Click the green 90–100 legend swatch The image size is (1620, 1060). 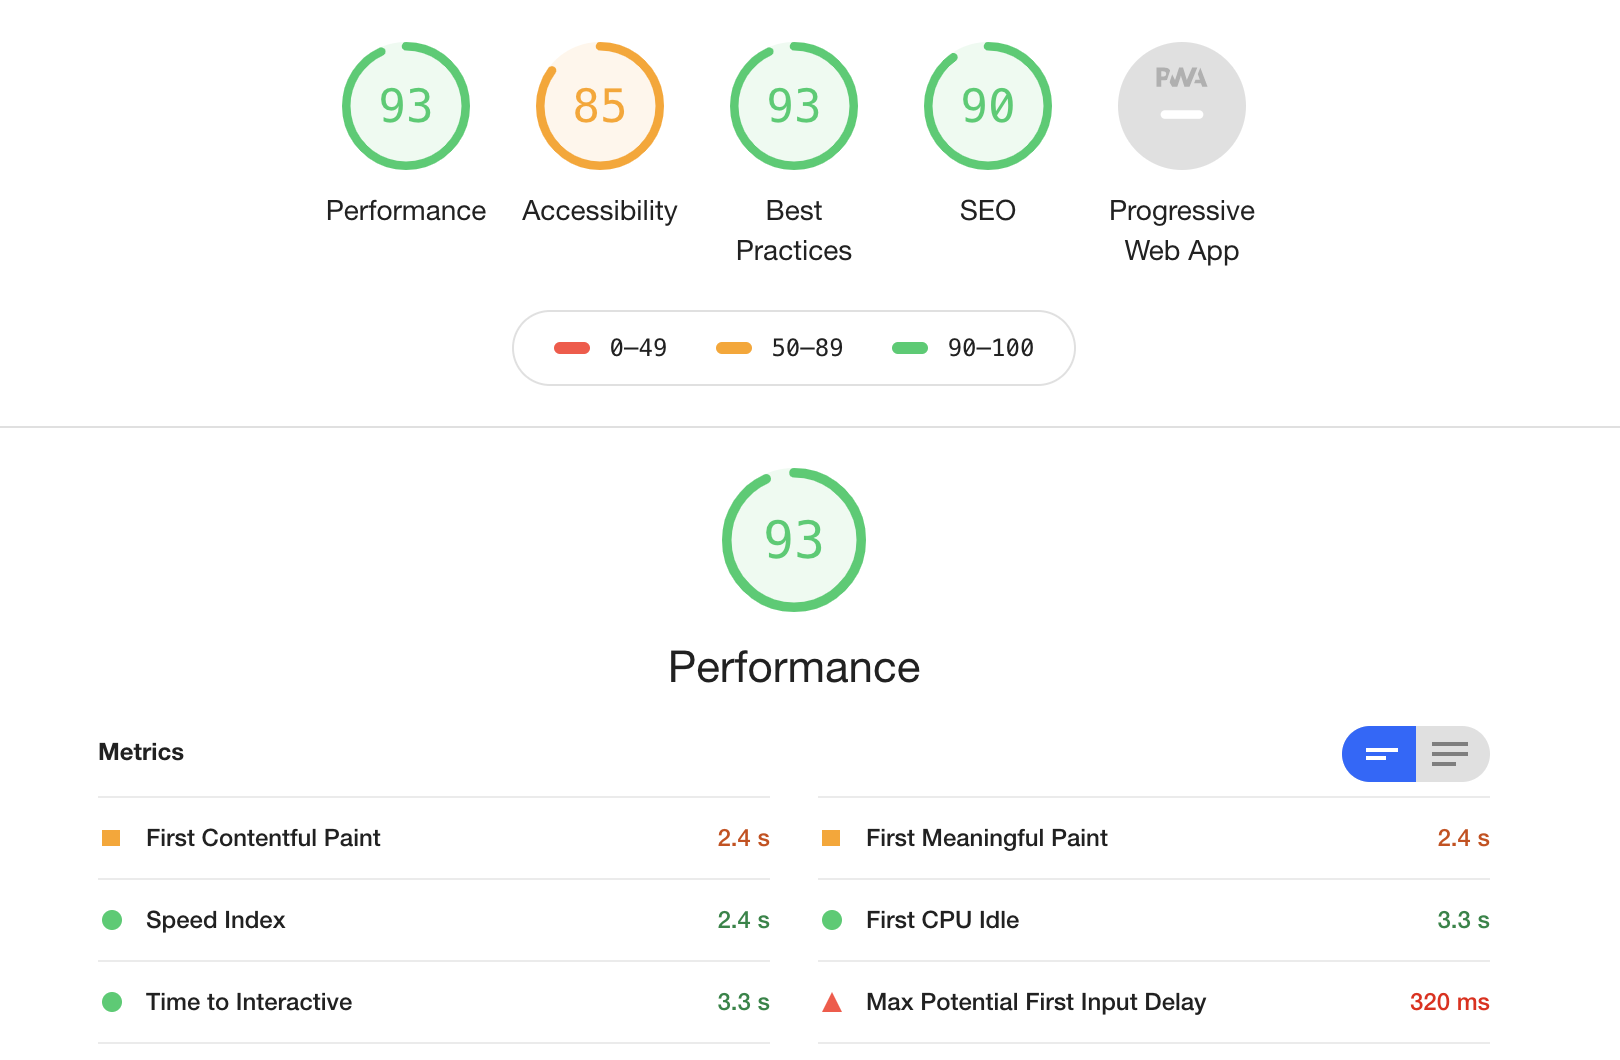click(x=910, y=348)
